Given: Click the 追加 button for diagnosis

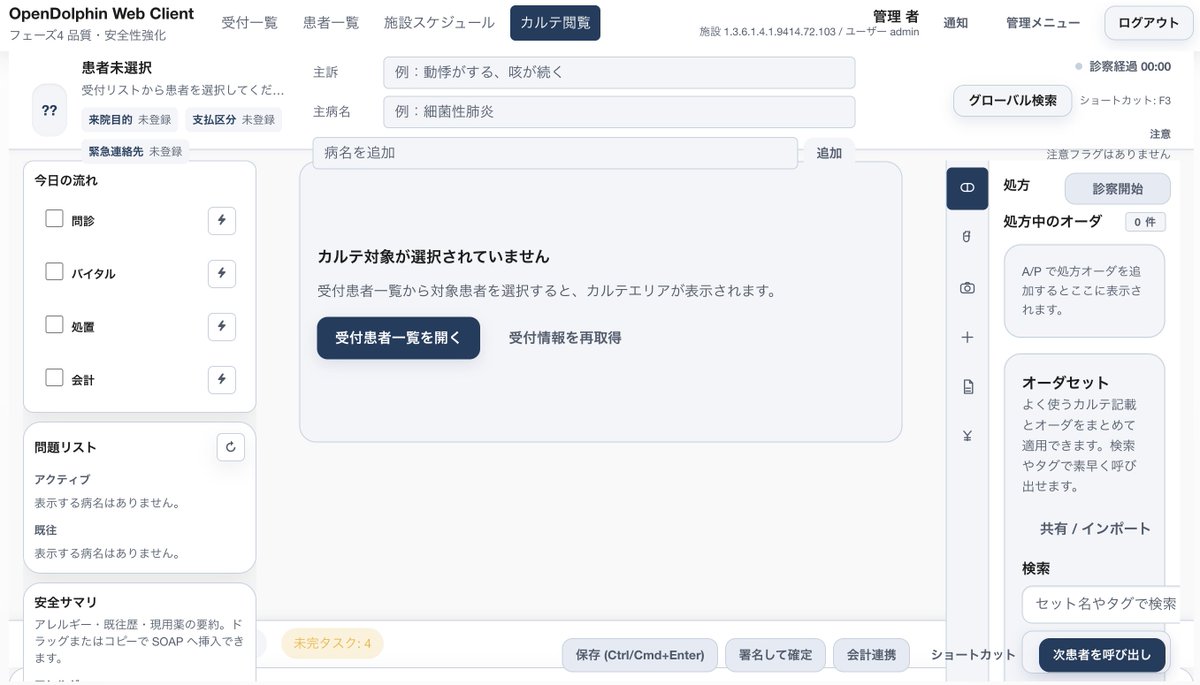Looking at the screenshot, I should 829,153.
